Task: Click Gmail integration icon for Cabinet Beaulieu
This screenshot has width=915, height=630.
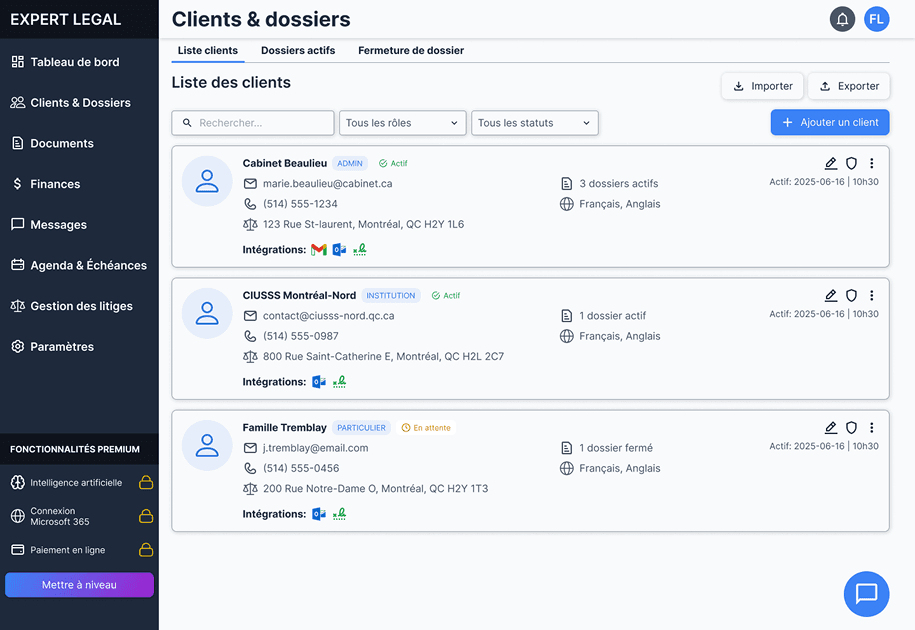Action: [319, 250]
